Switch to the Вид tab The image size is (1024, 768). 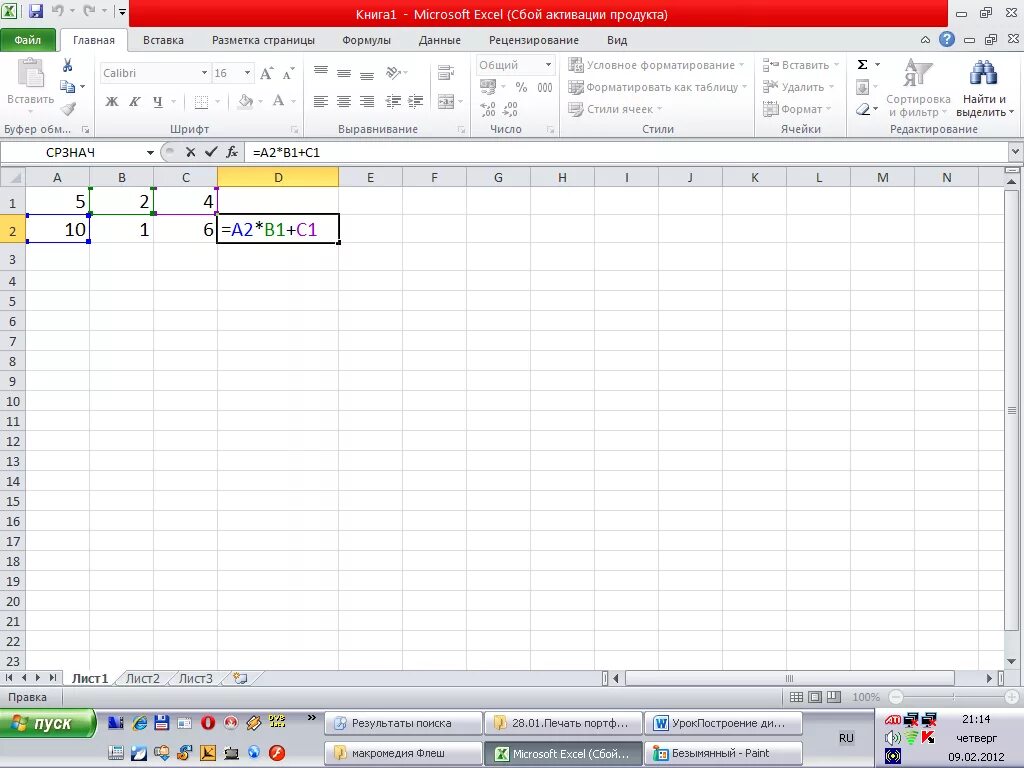[616, 40]
